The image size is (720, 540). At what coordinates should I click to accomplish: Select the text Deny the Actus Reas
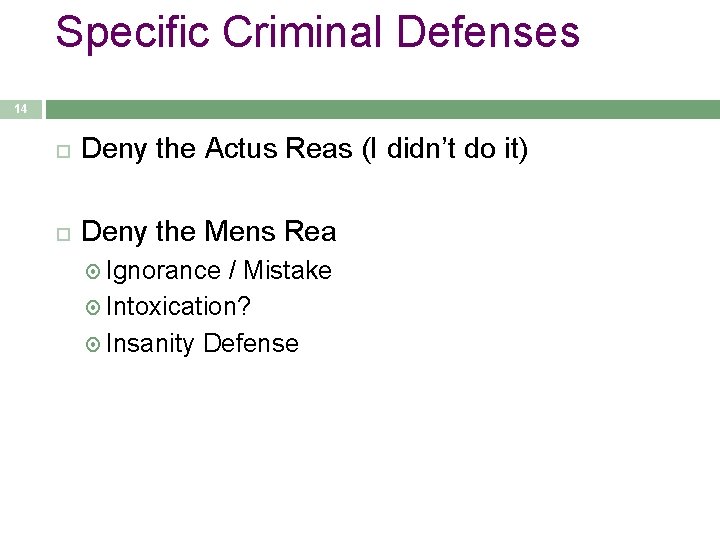point(217,149)
